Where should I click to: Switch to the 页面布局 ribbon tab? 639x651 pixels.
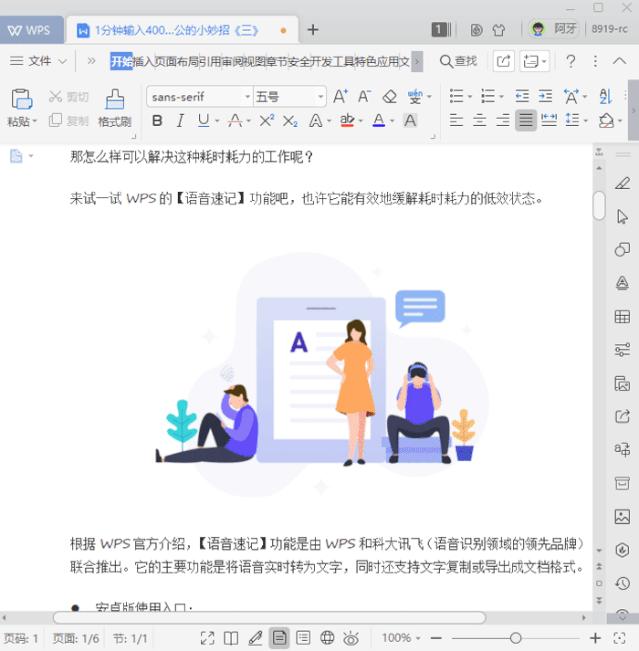pos(176,61)
